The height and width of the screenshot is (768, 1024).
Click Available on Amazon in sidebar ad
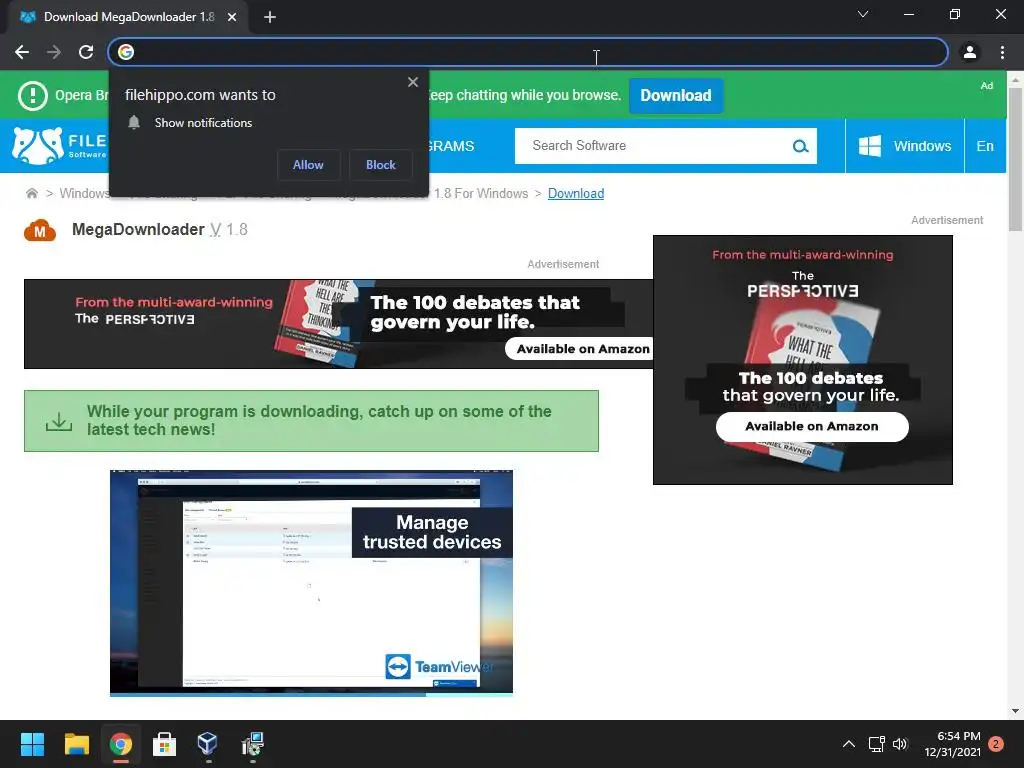click(812, 426)
